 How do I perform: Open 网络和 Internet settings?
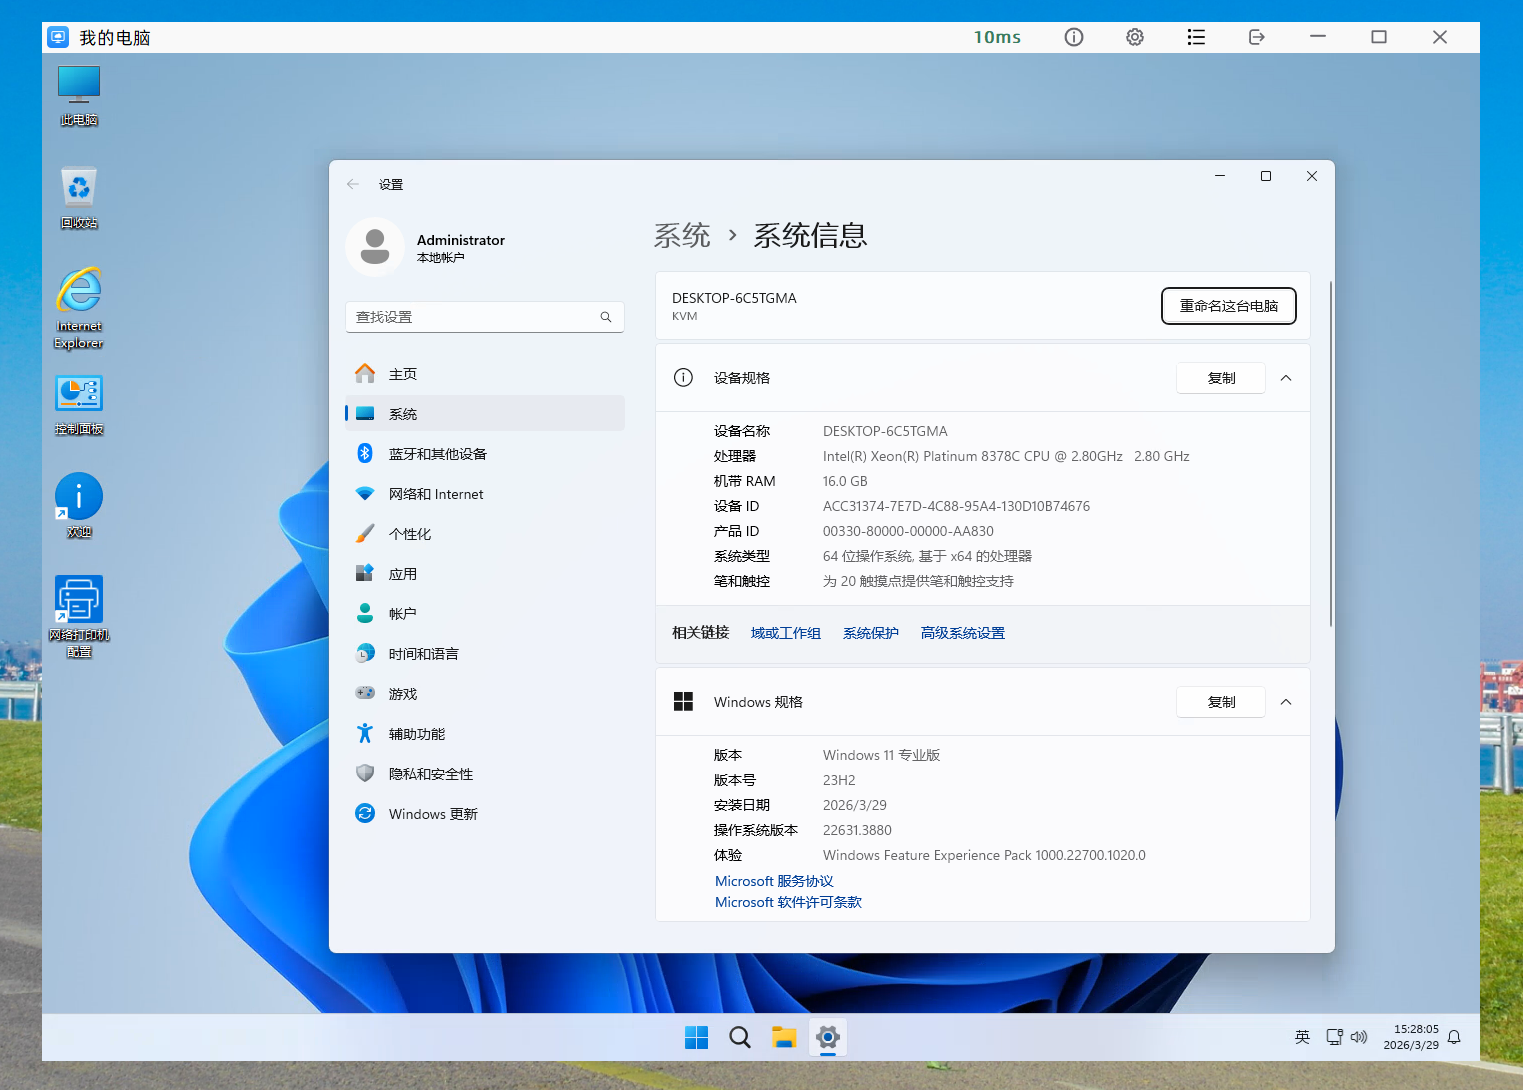485,494
